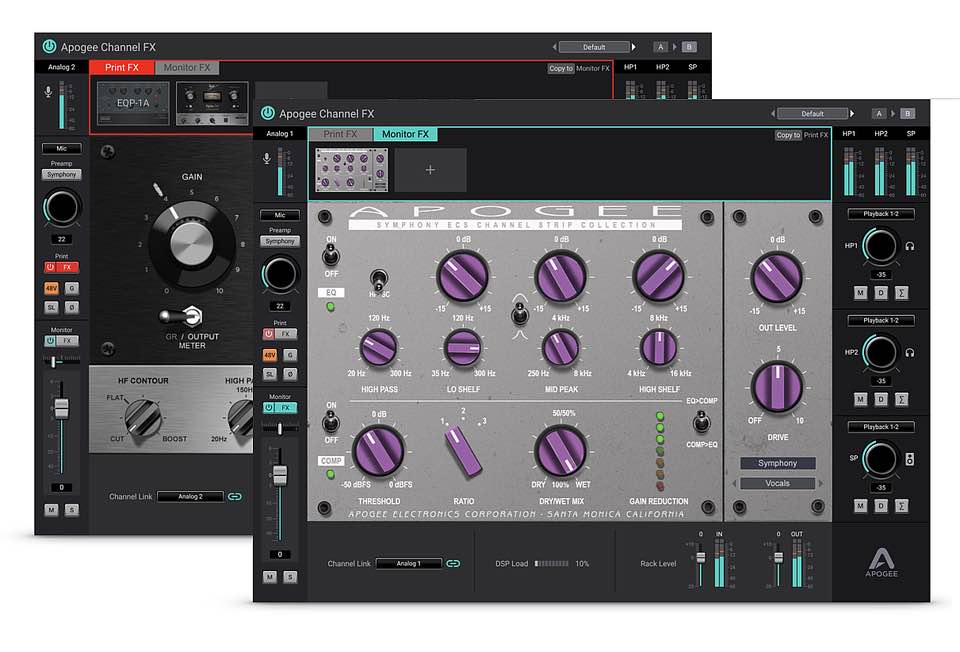Solo Analog 1 with the S button
Screen dimensions: 960x652
(x=290, y=576)
